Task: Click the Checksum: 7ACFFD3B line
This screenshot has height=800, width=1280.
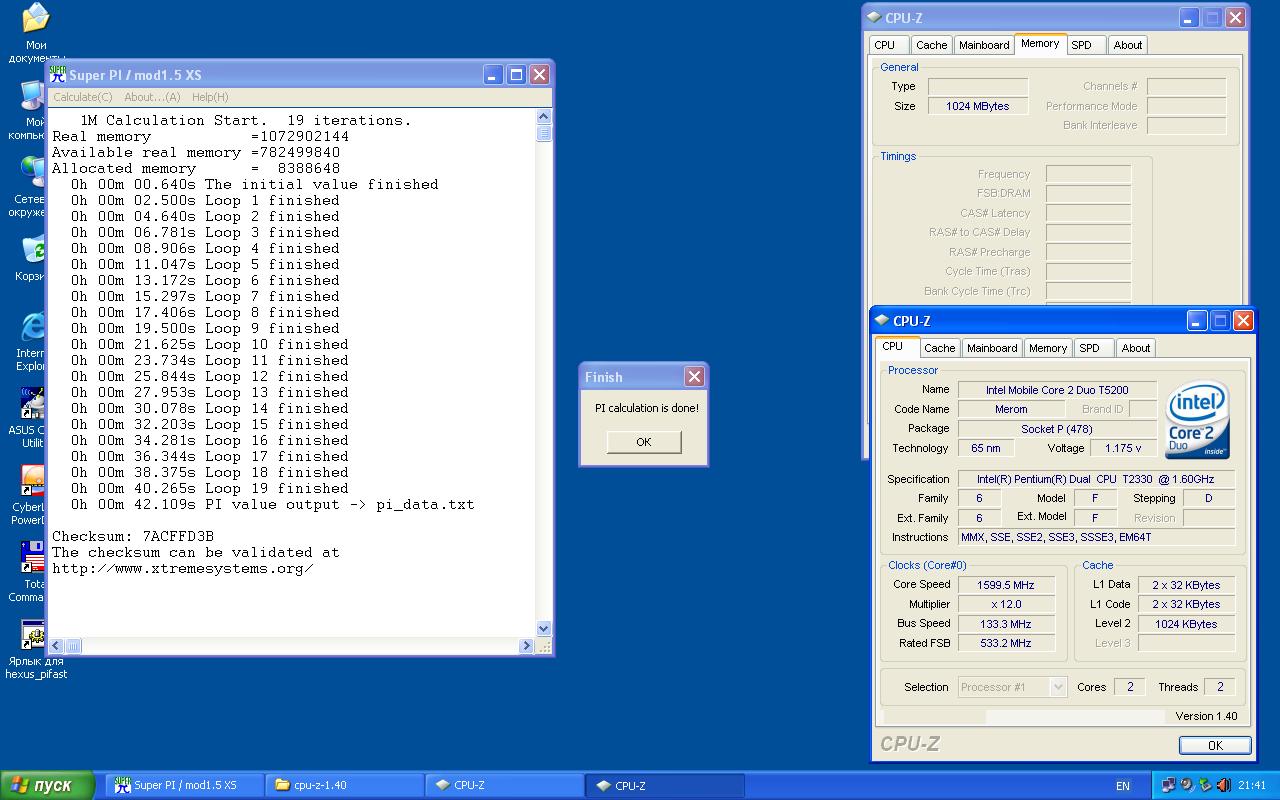Action: 133,537
